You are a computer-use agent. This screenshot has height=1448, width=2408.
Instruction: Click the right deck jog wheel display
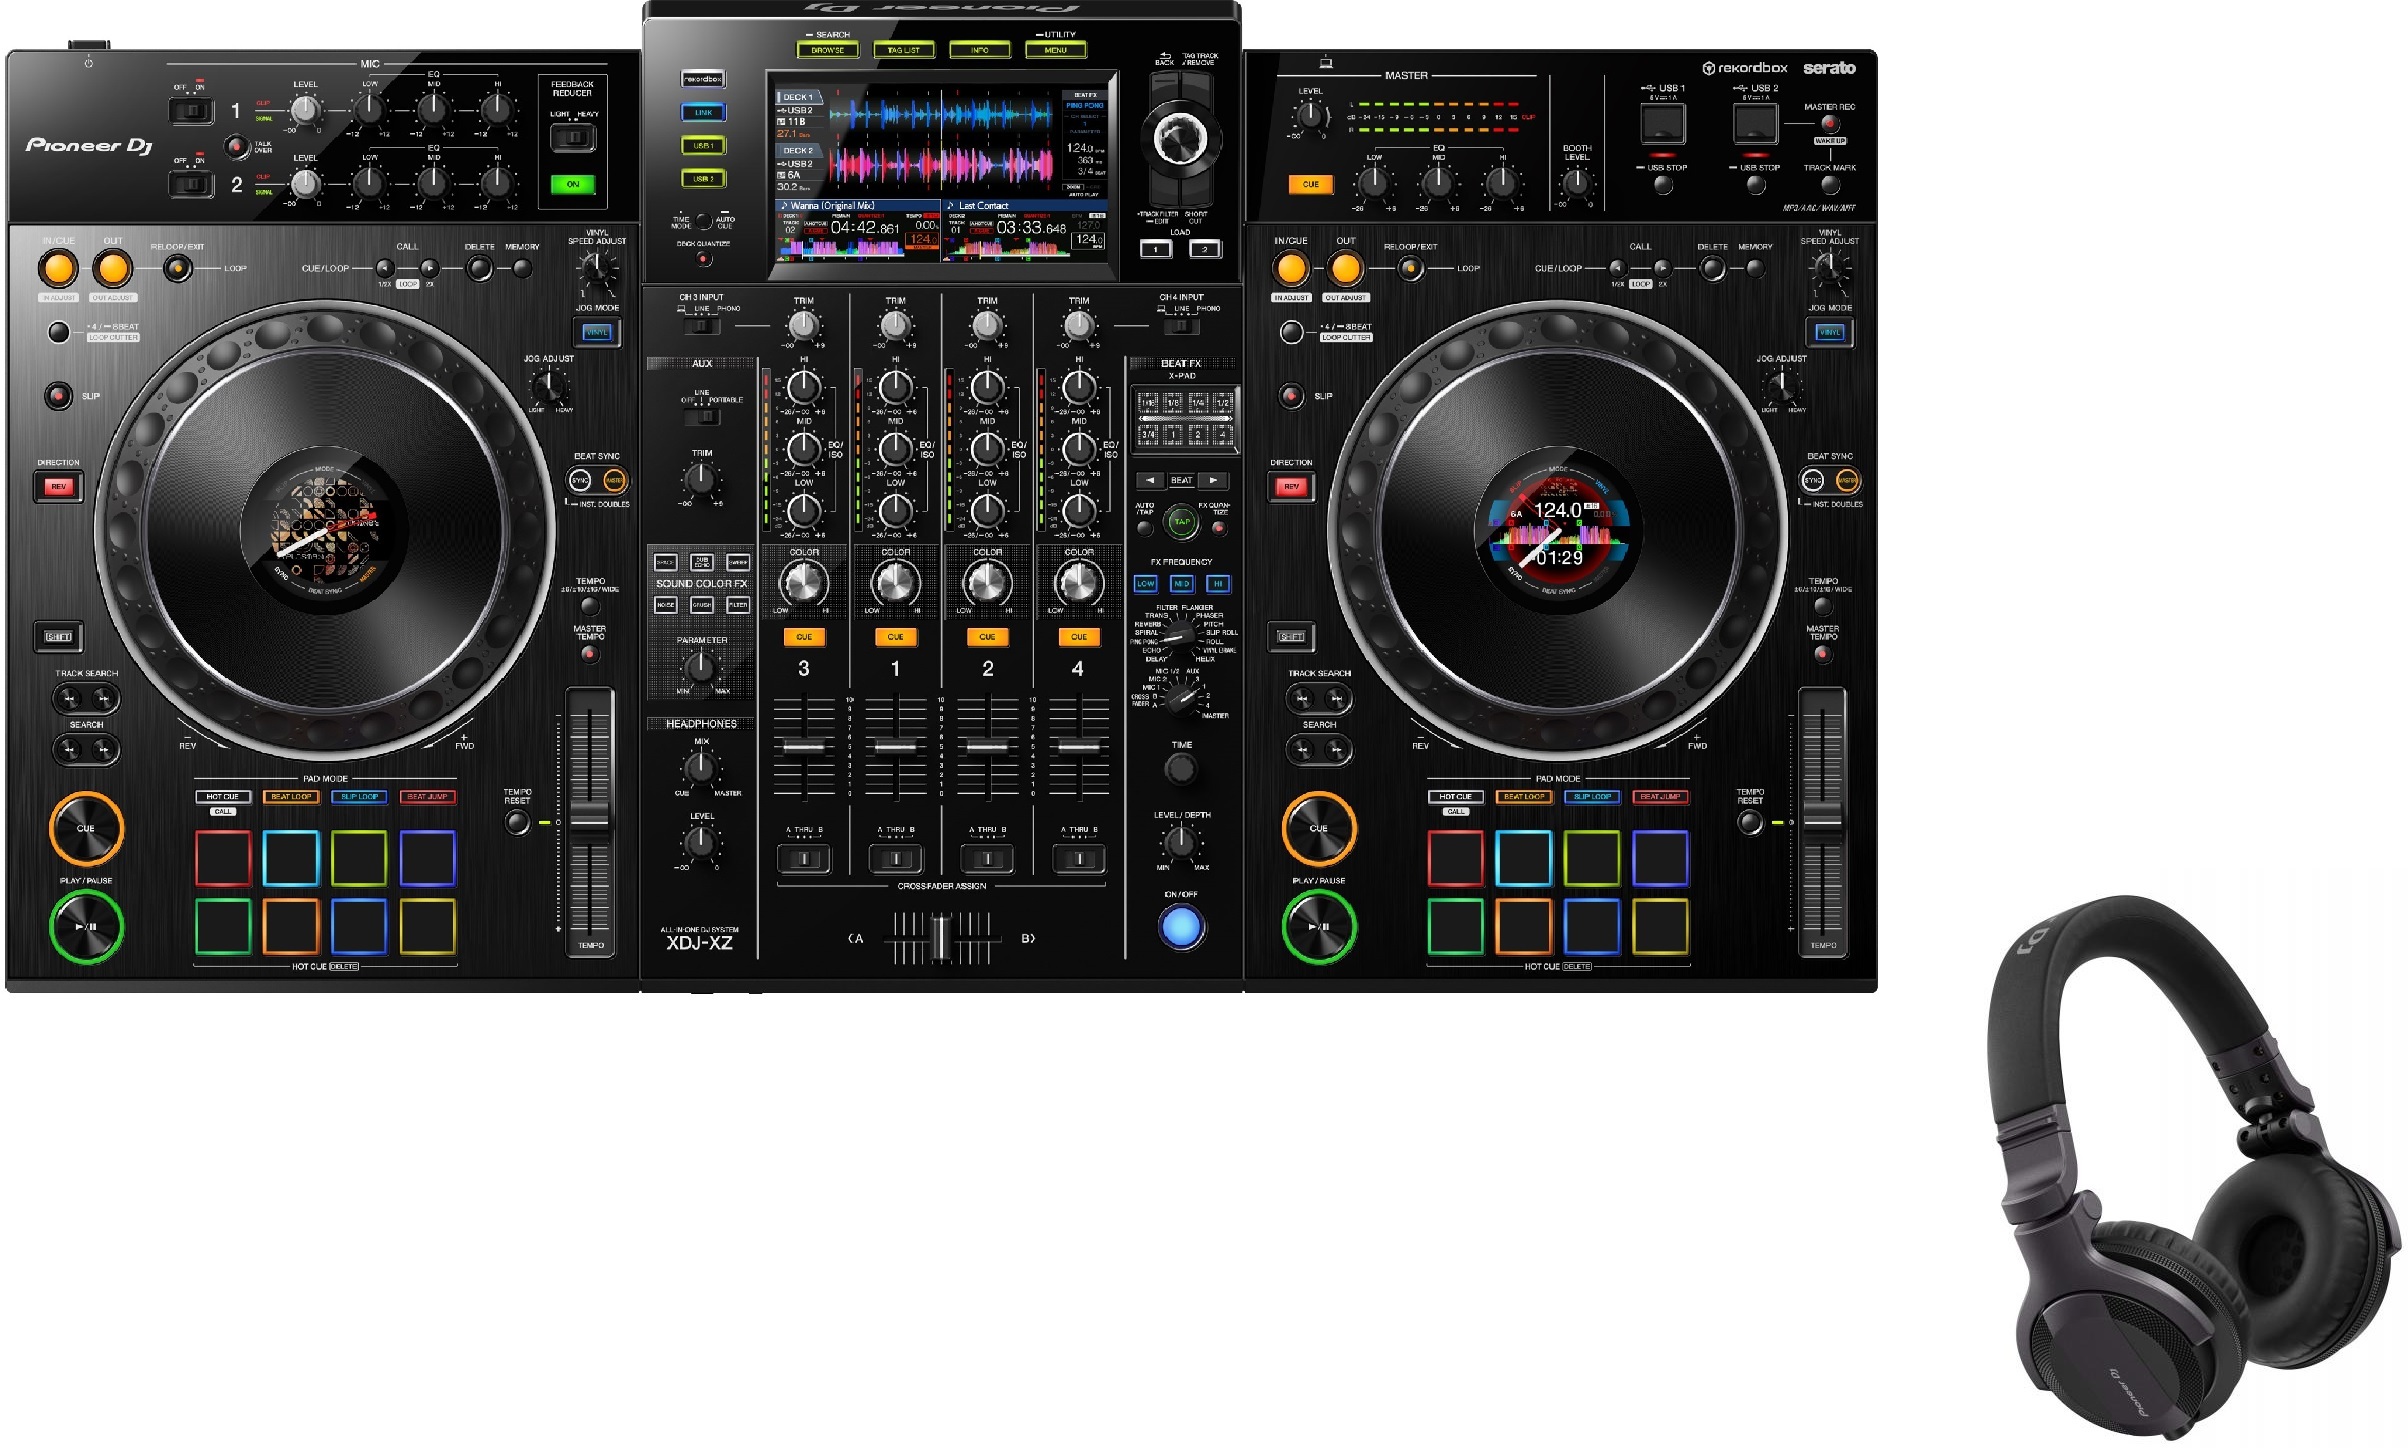click(x=1558, y=532)
